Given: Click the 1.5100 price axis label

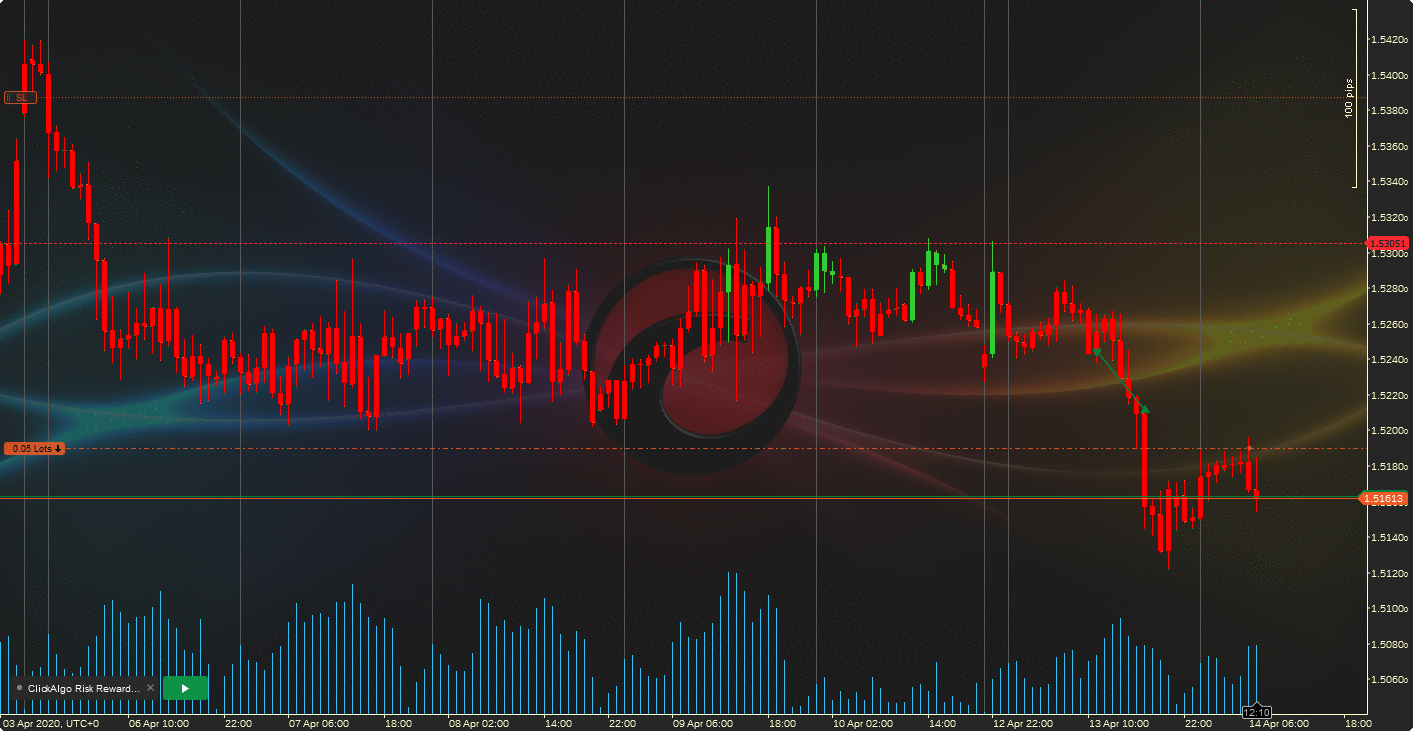Looking at the screenshot, I should [1389, 609].
